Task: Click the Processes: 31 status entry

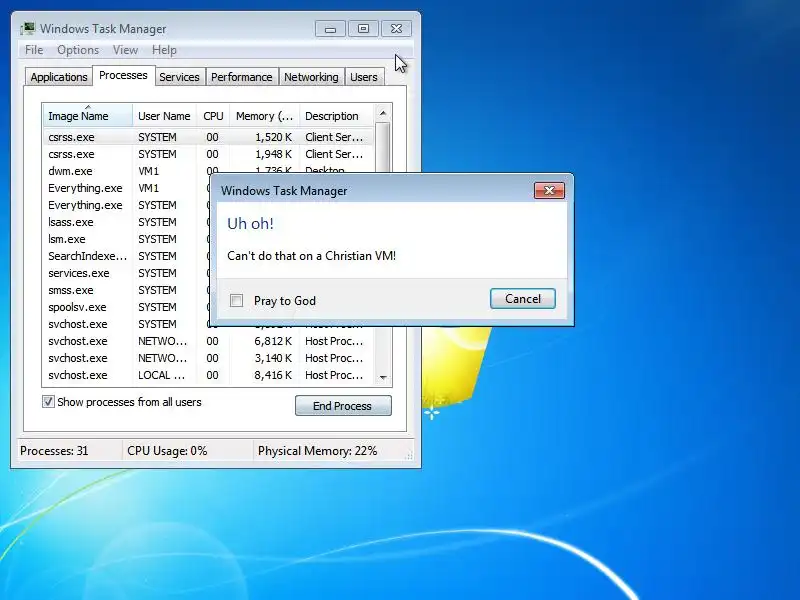Action: [54, 451]
